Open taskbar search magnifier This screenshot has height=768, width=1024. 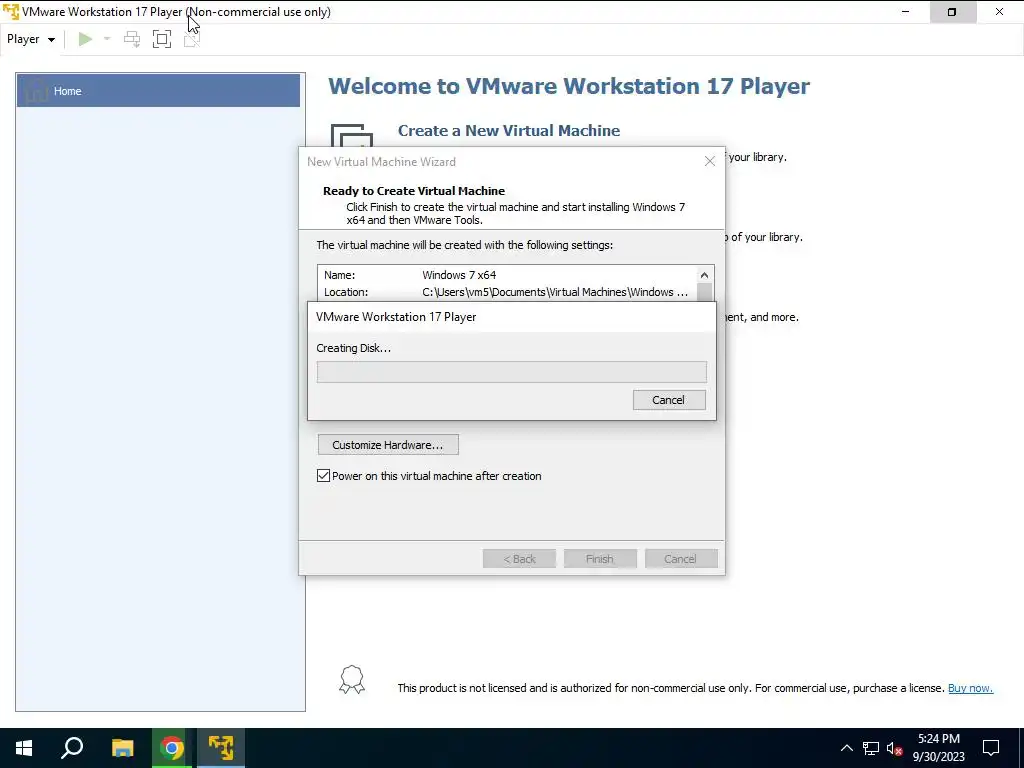coord(72,748)
